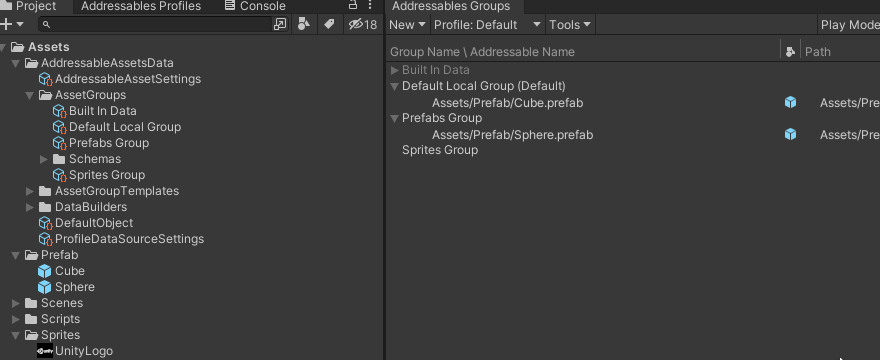880x360 pixels.
Task: Select the Prefab folder label in Project
Action: 59,255
